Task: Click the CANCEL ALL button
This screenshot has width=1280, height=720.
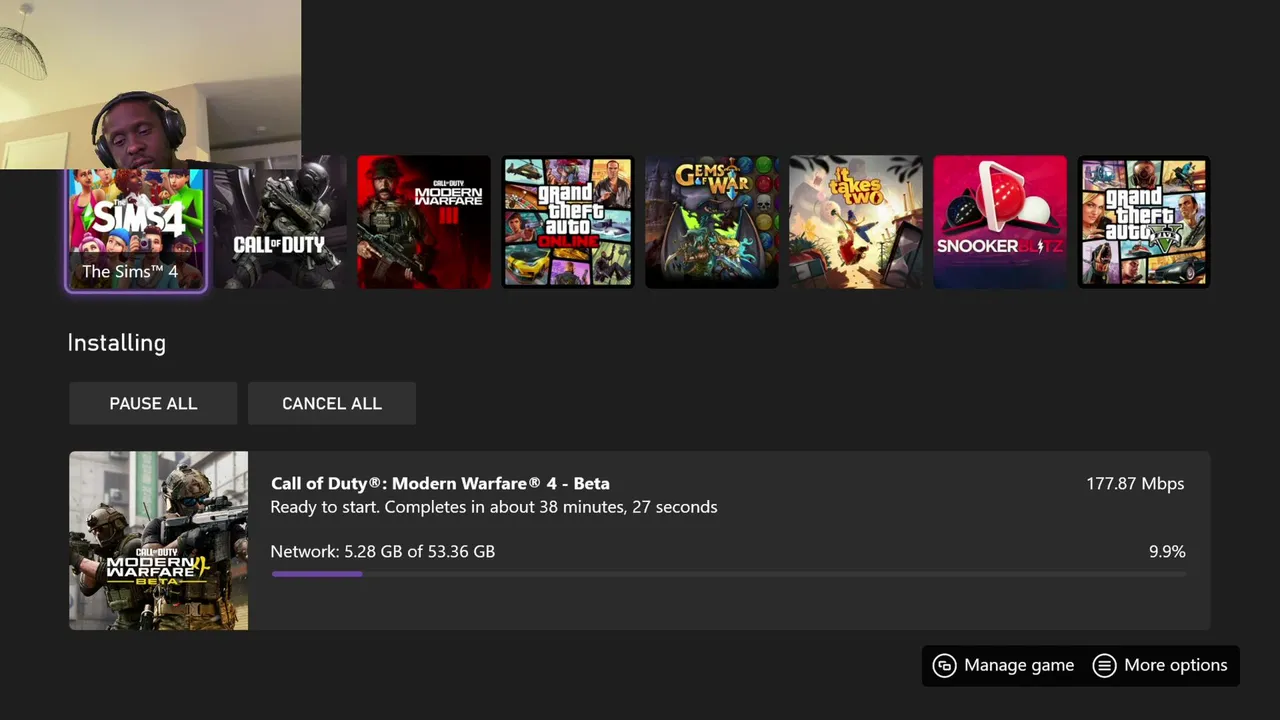Action: pos(332,403)
